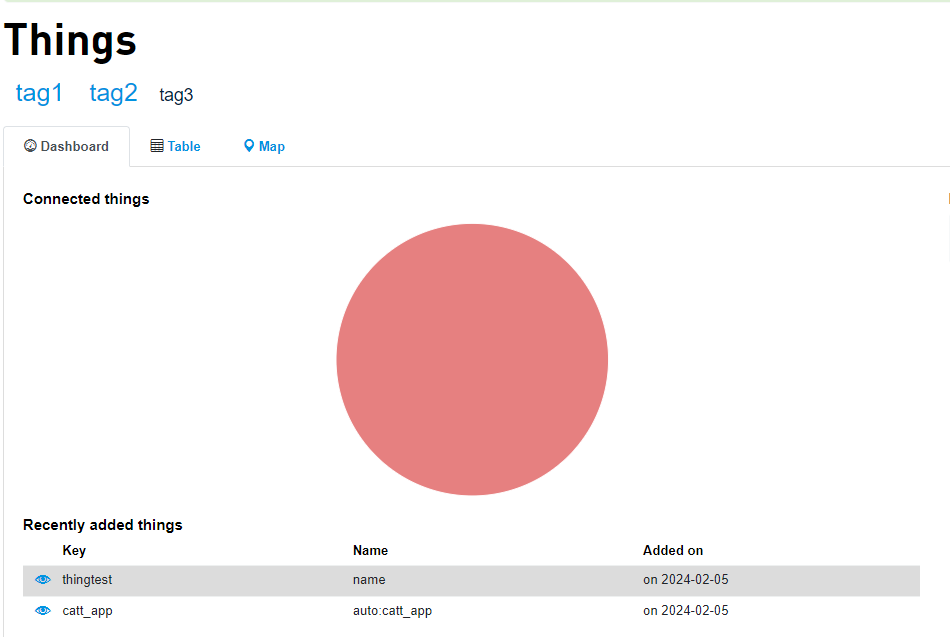The height and width of the screenshot is (637, 950).
Task: Click the eye icon for thingtest
Action: [42, 580]
